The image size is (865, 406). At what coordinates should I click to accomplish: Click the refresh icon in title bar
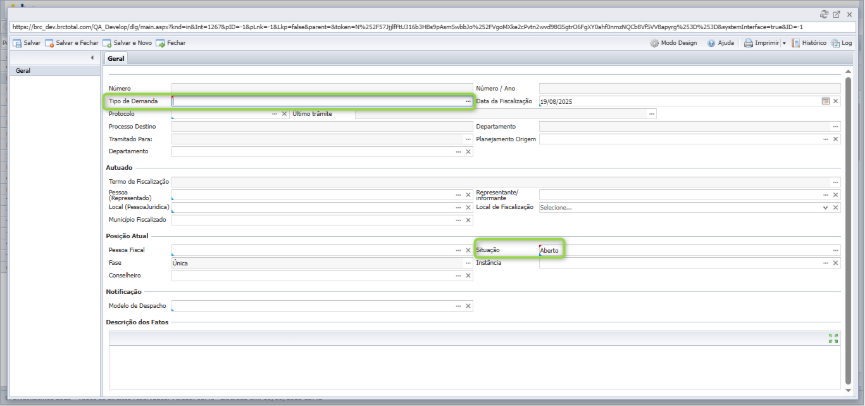pos(824,14)
